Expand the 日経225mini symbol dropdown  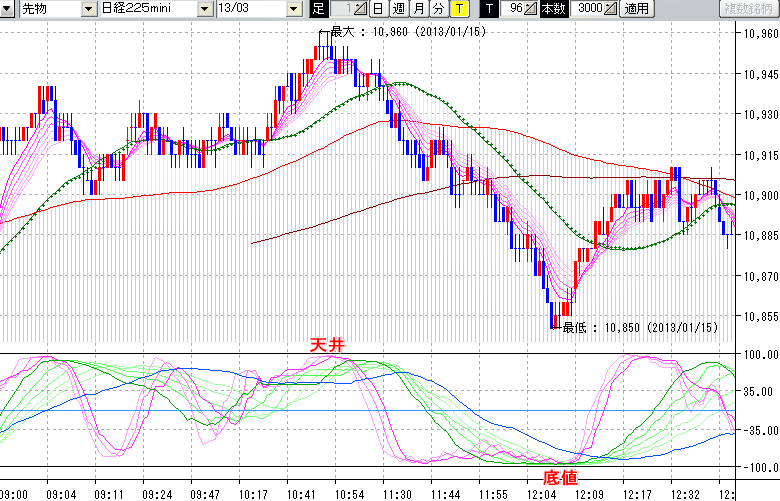(205, 9)
